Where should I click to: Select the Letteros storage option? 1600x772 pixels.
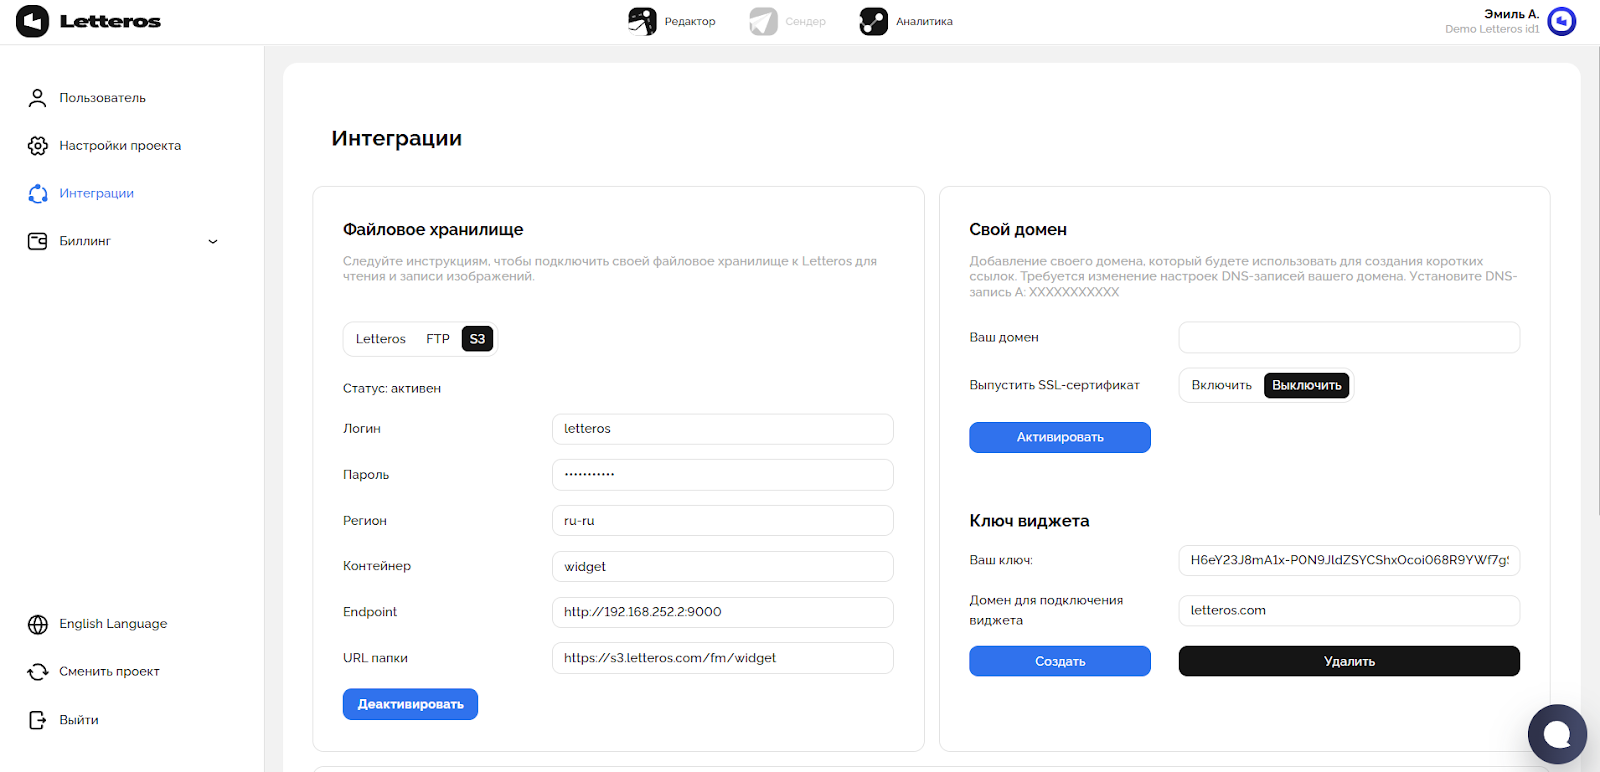tap(380, 339)
